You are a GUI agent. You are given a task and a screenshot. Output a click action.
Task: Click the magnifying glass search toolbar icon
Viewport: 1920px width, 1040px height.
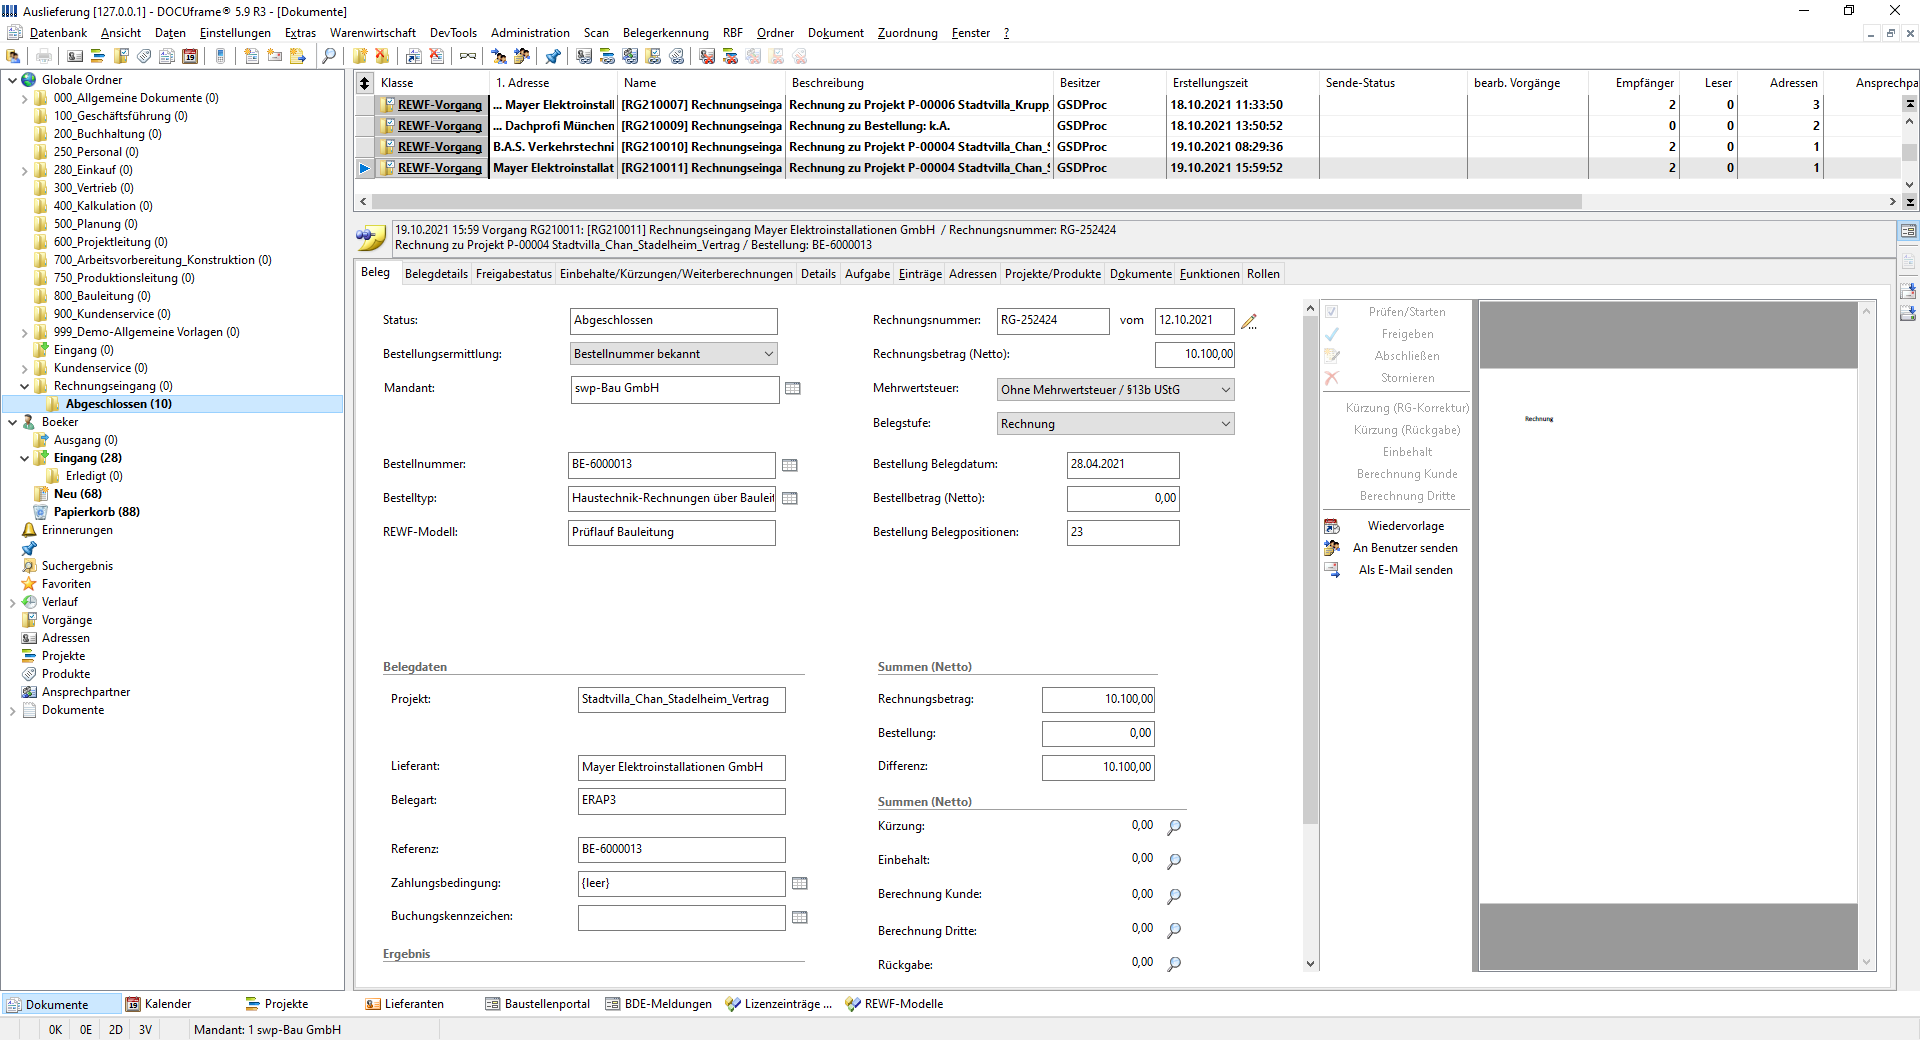click(329, 56)
